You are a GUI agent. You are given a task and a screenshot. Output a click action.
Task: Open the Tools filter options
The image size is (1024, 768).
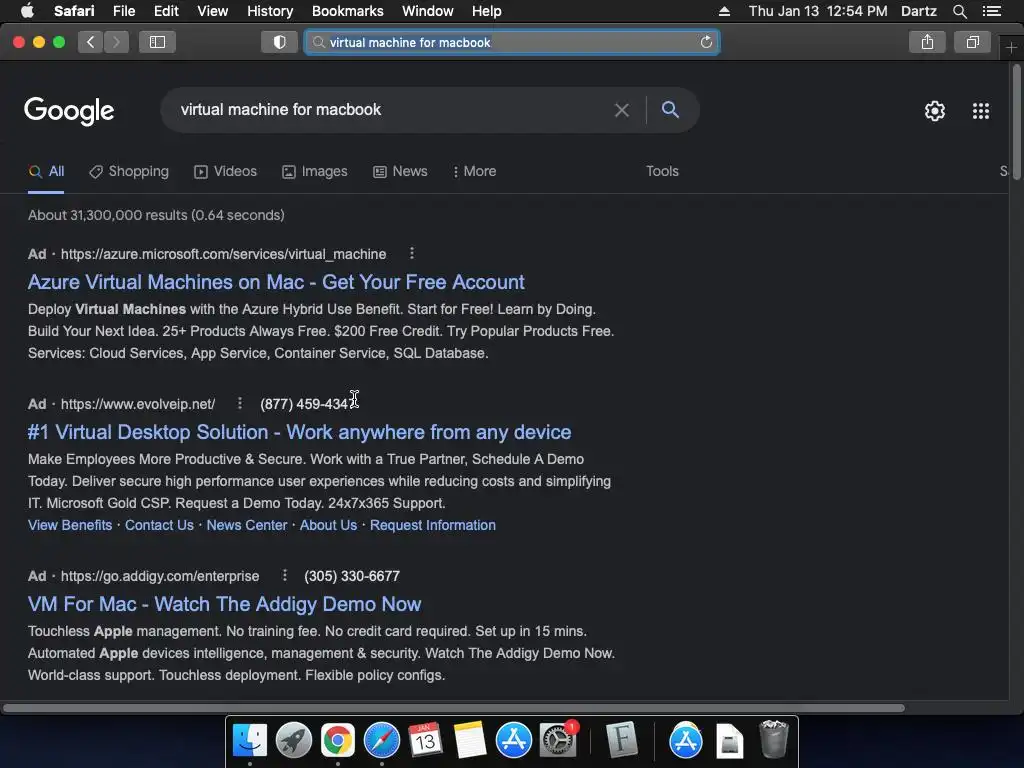[x=662, y=171]
